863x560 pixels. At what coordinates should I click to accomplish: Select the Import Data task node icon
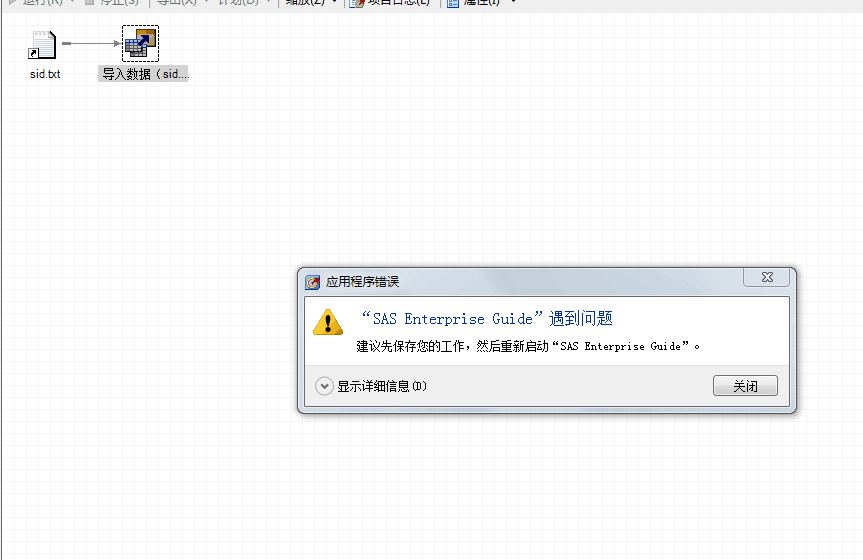pos(140,44)
